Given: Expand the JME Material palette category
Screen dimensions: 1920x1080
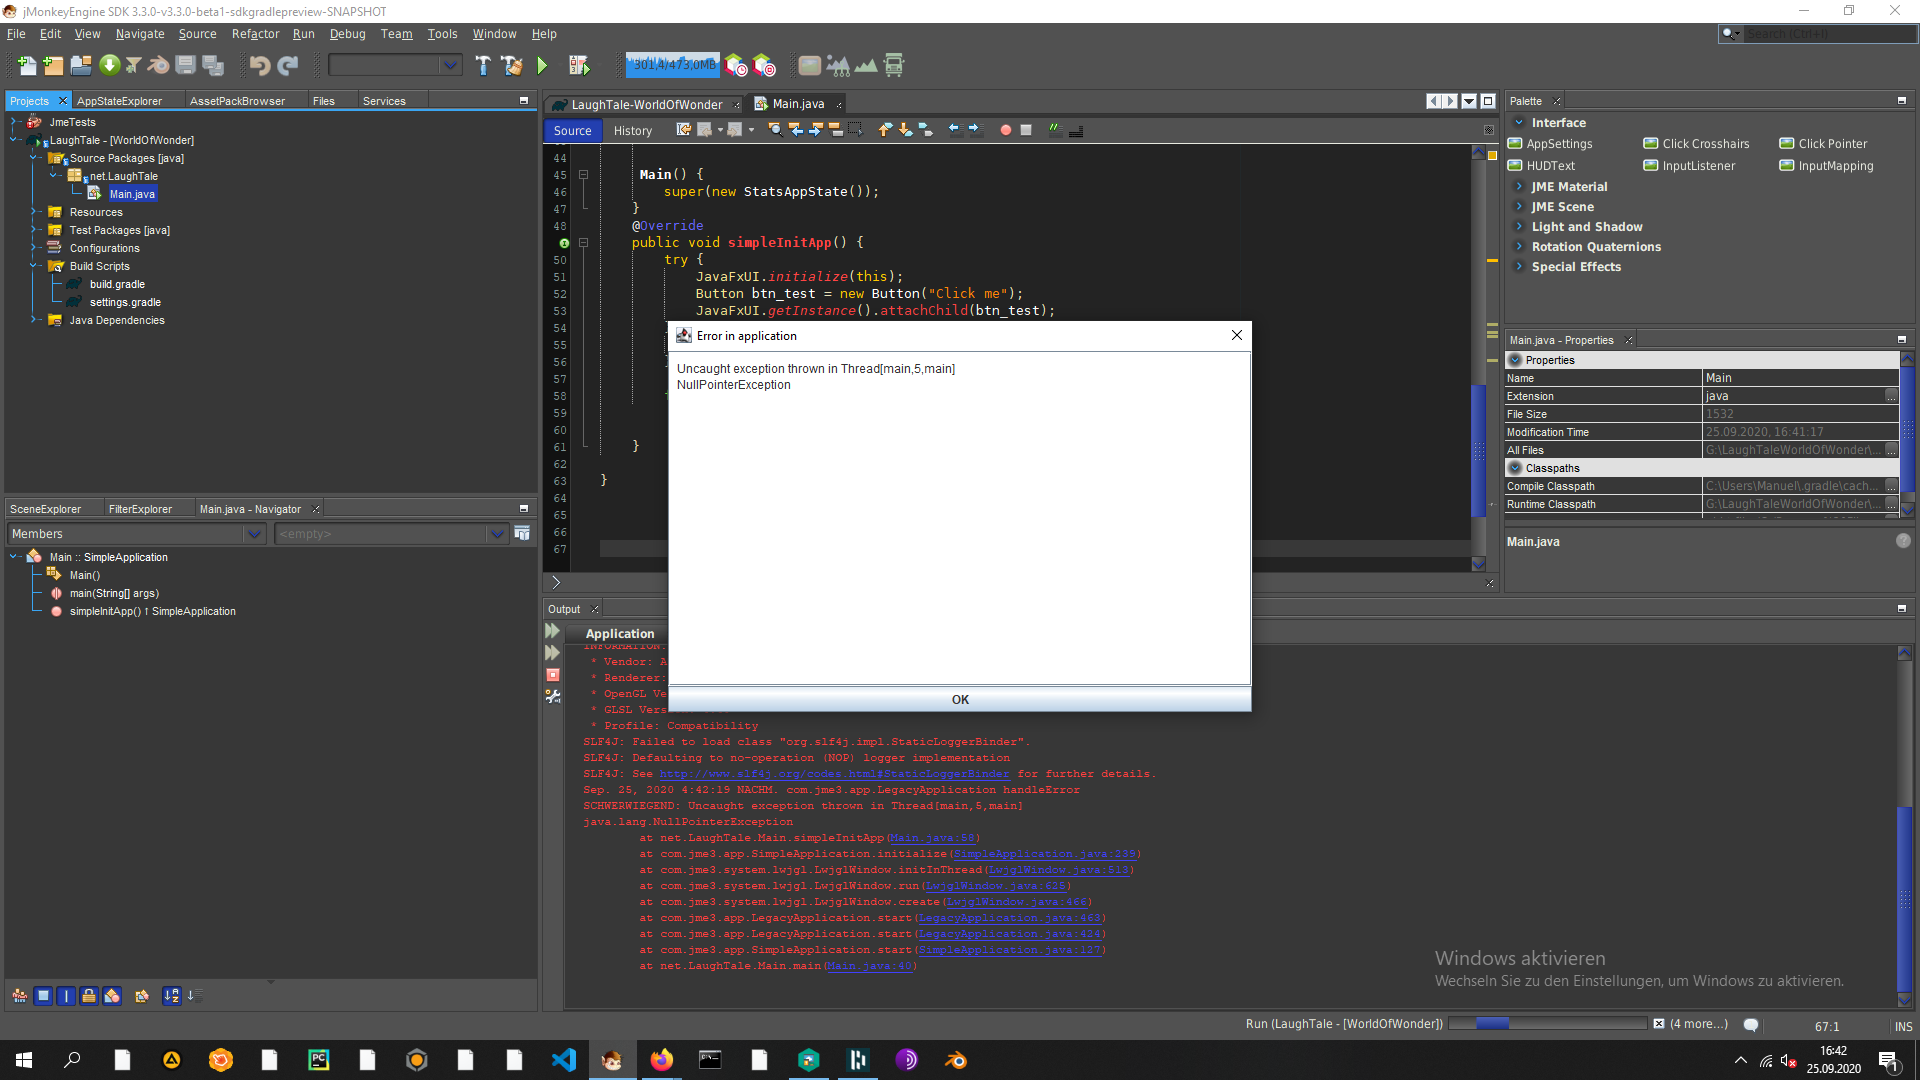Looking at the screenshot, I should (x=1518, y=187).
